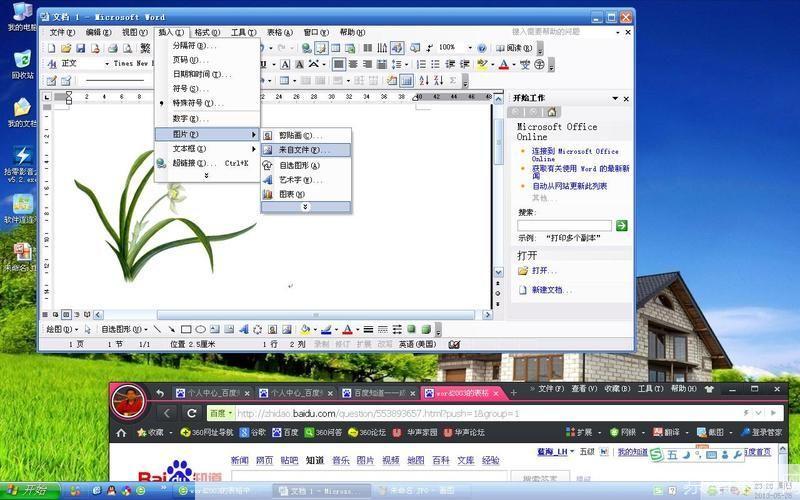Click 新建文档... link in task pane
800x500 pixels.
(552, 290)
